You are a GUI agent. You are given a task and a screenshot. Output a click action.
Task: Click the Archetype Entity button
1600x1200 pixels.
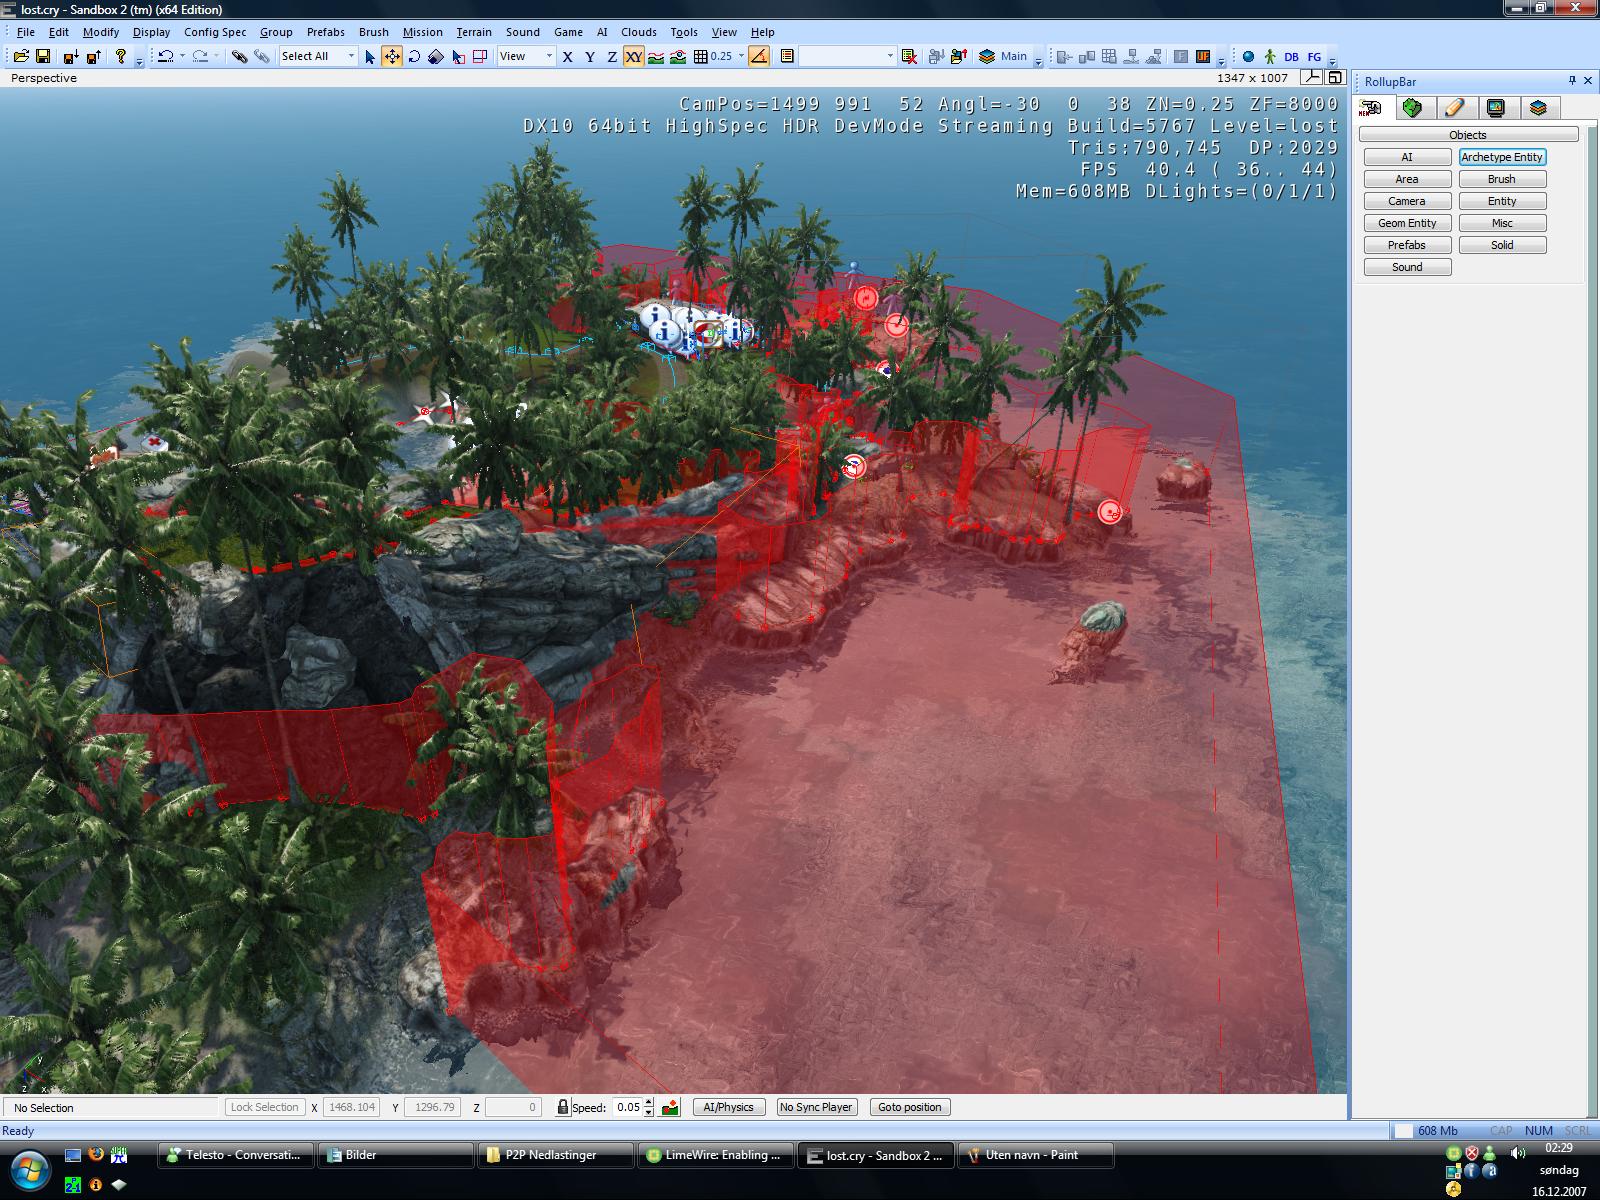point(1502,157)
